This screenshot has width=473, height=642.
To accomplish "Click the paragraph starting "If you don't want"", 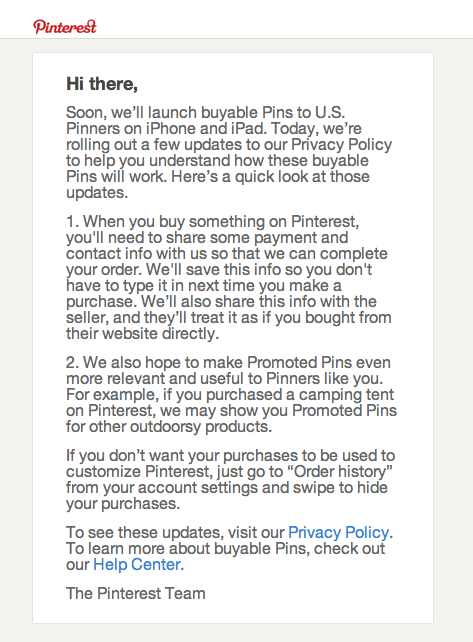I will point(230,479).
